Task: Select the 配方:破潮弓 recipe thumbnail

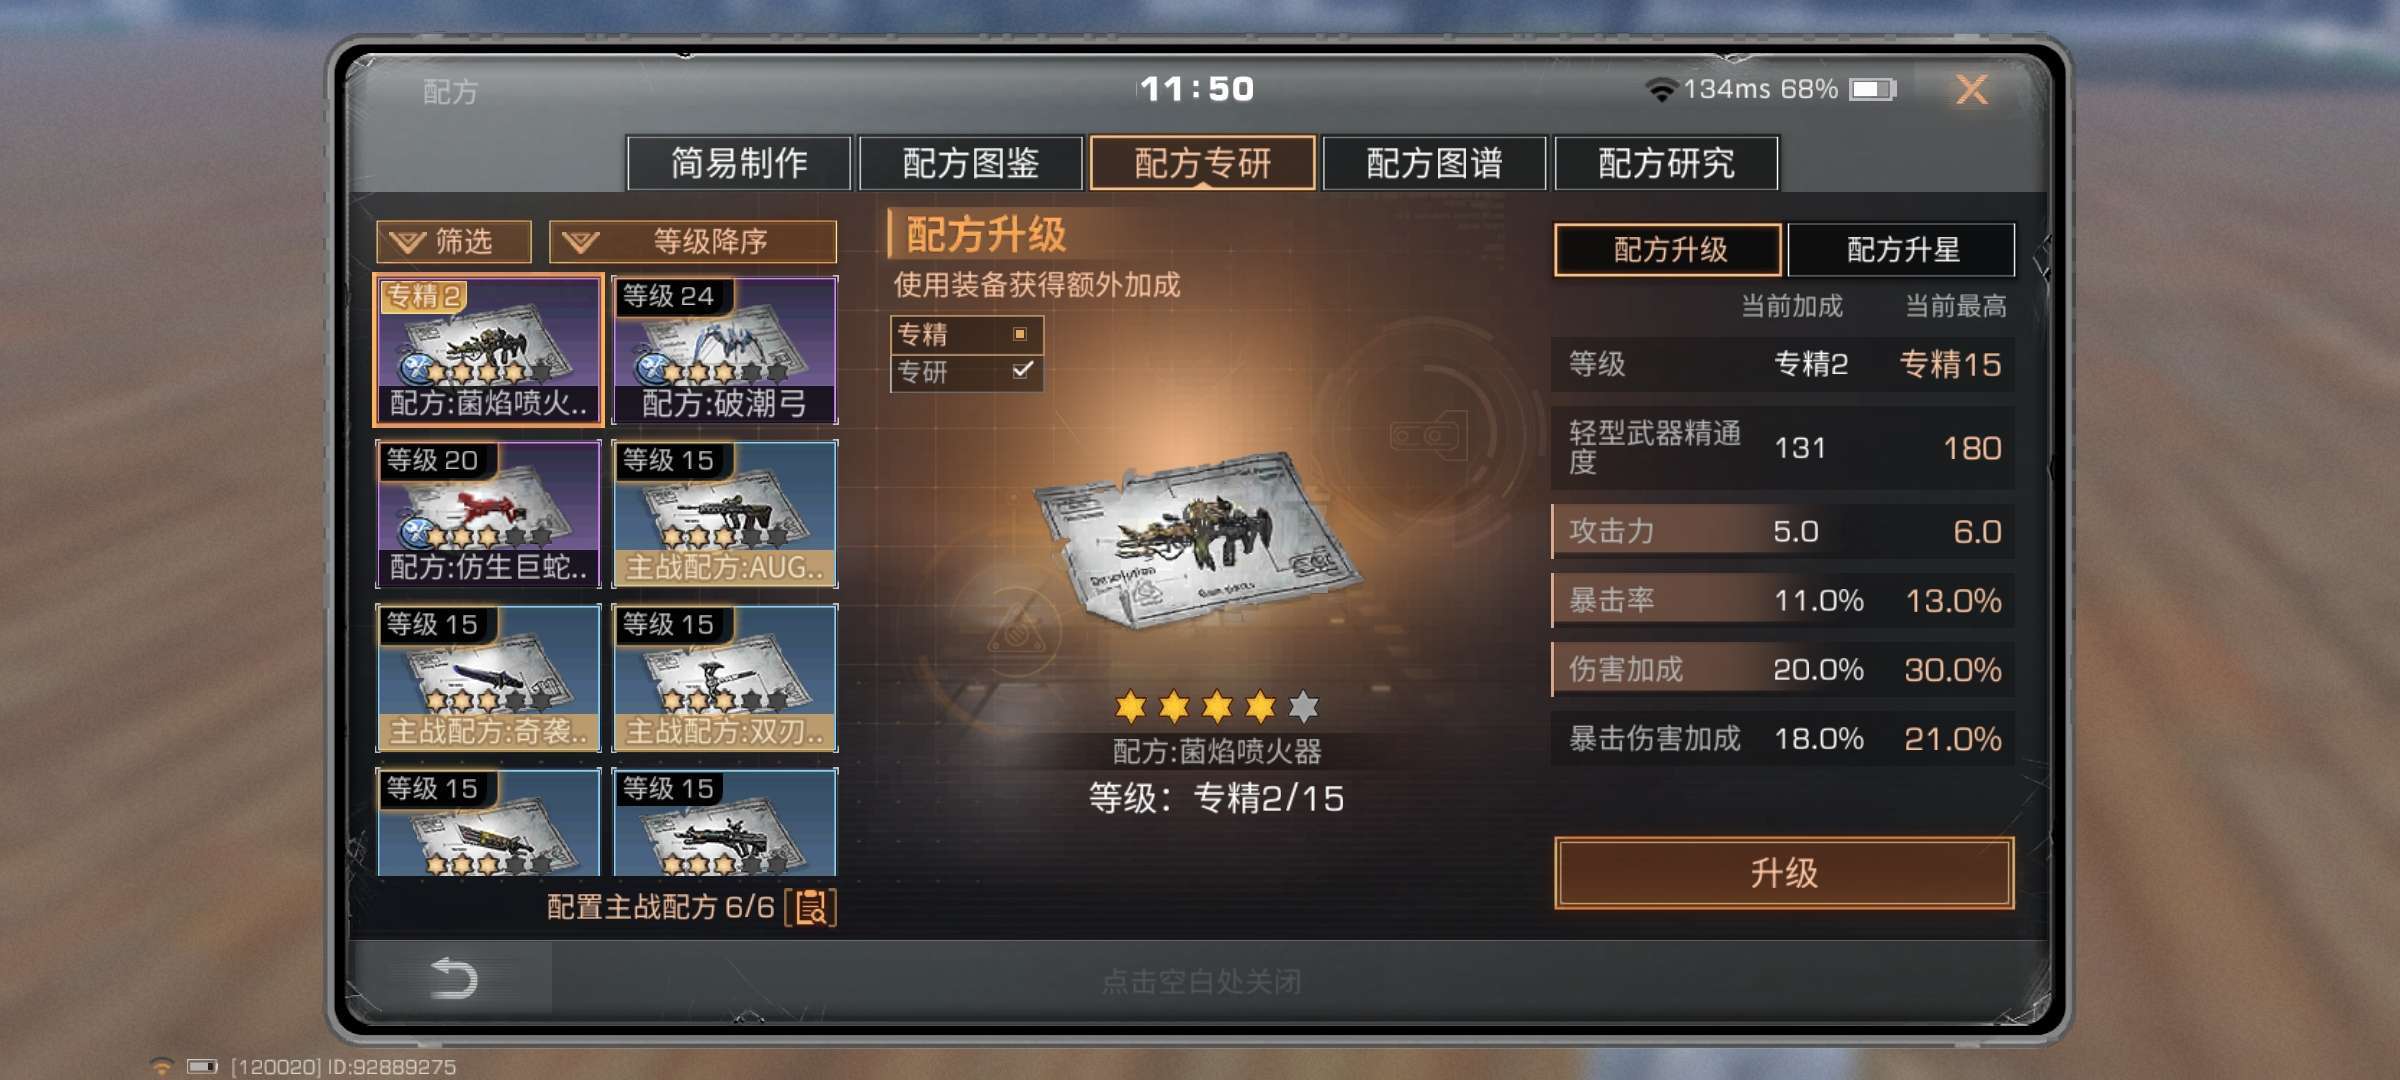Action: click(724, 350)
